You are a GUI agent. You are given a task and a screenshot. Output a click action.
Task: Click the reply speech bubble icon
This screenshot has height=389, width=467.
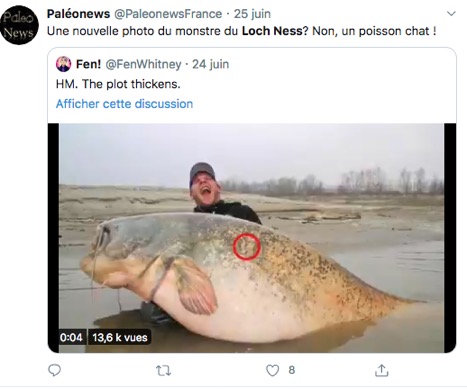[54, 370]
